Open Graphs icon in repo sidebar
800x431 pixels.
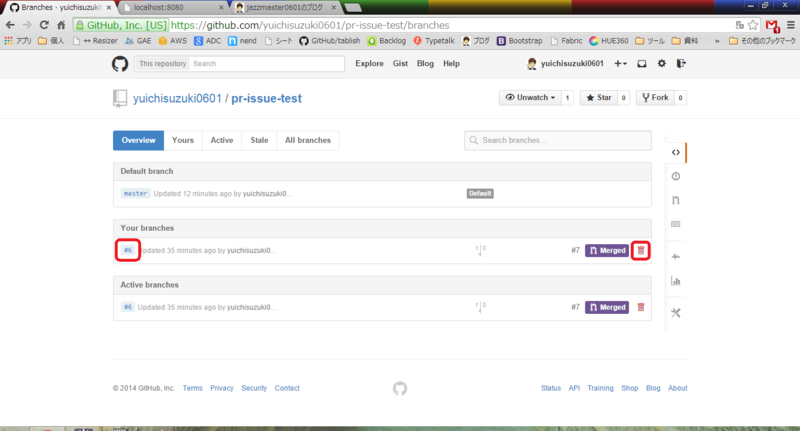coord(676,281)
